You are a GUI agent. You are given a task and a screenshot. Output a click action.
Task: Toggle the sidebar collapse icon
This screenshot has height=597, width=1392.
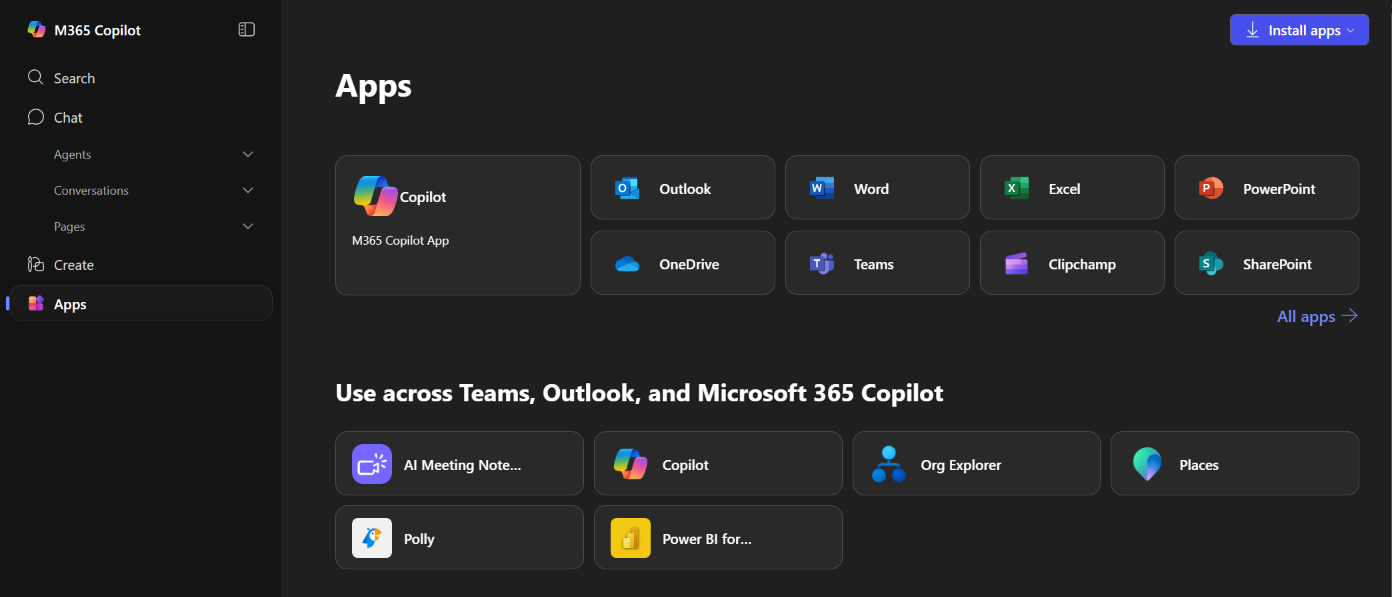(x=246, y=30)
